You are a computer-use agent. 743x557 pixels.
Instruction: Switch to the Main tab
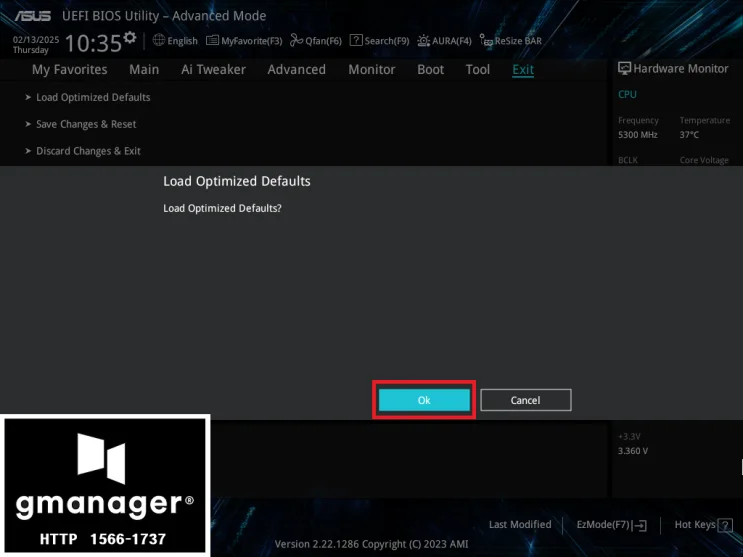click(144, 70)
